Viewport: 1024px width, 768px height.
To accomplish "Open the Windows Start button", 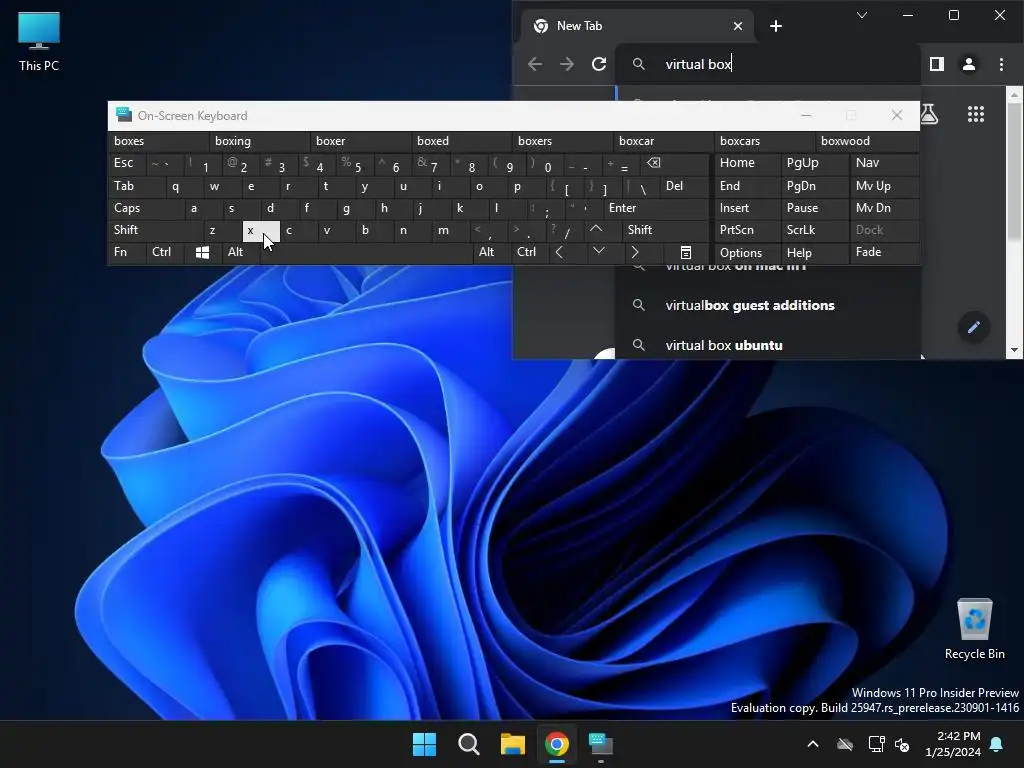I will [424, 744].
